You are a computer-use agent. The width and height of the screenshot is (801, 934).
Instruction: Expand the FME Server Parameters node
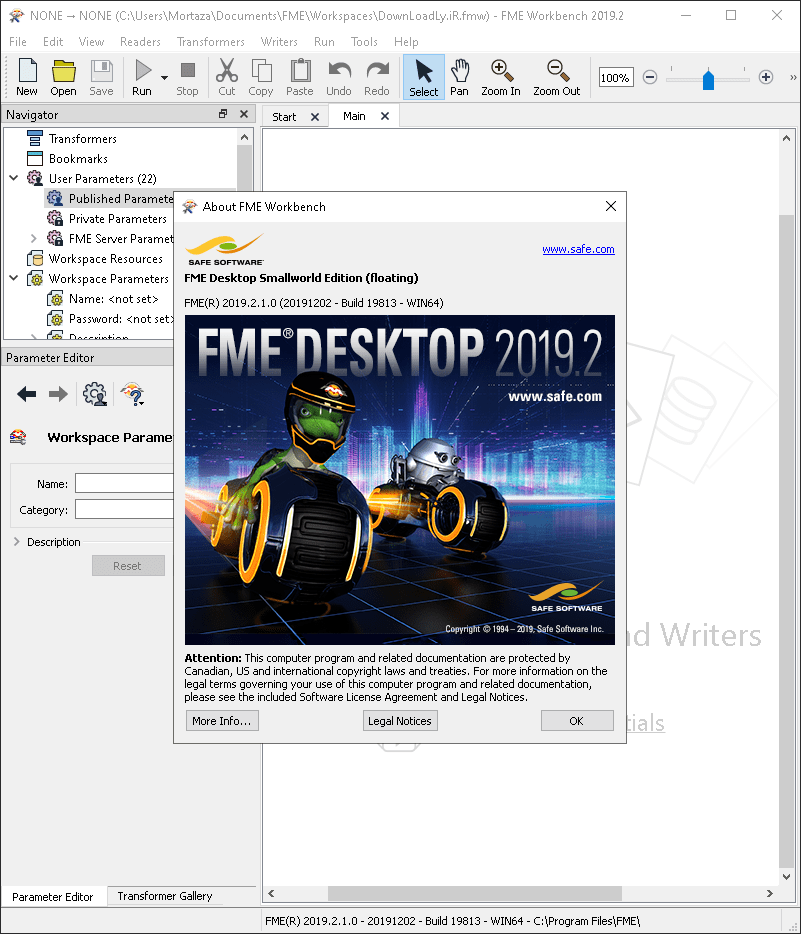pyautogui.click(x=31, y=238)
